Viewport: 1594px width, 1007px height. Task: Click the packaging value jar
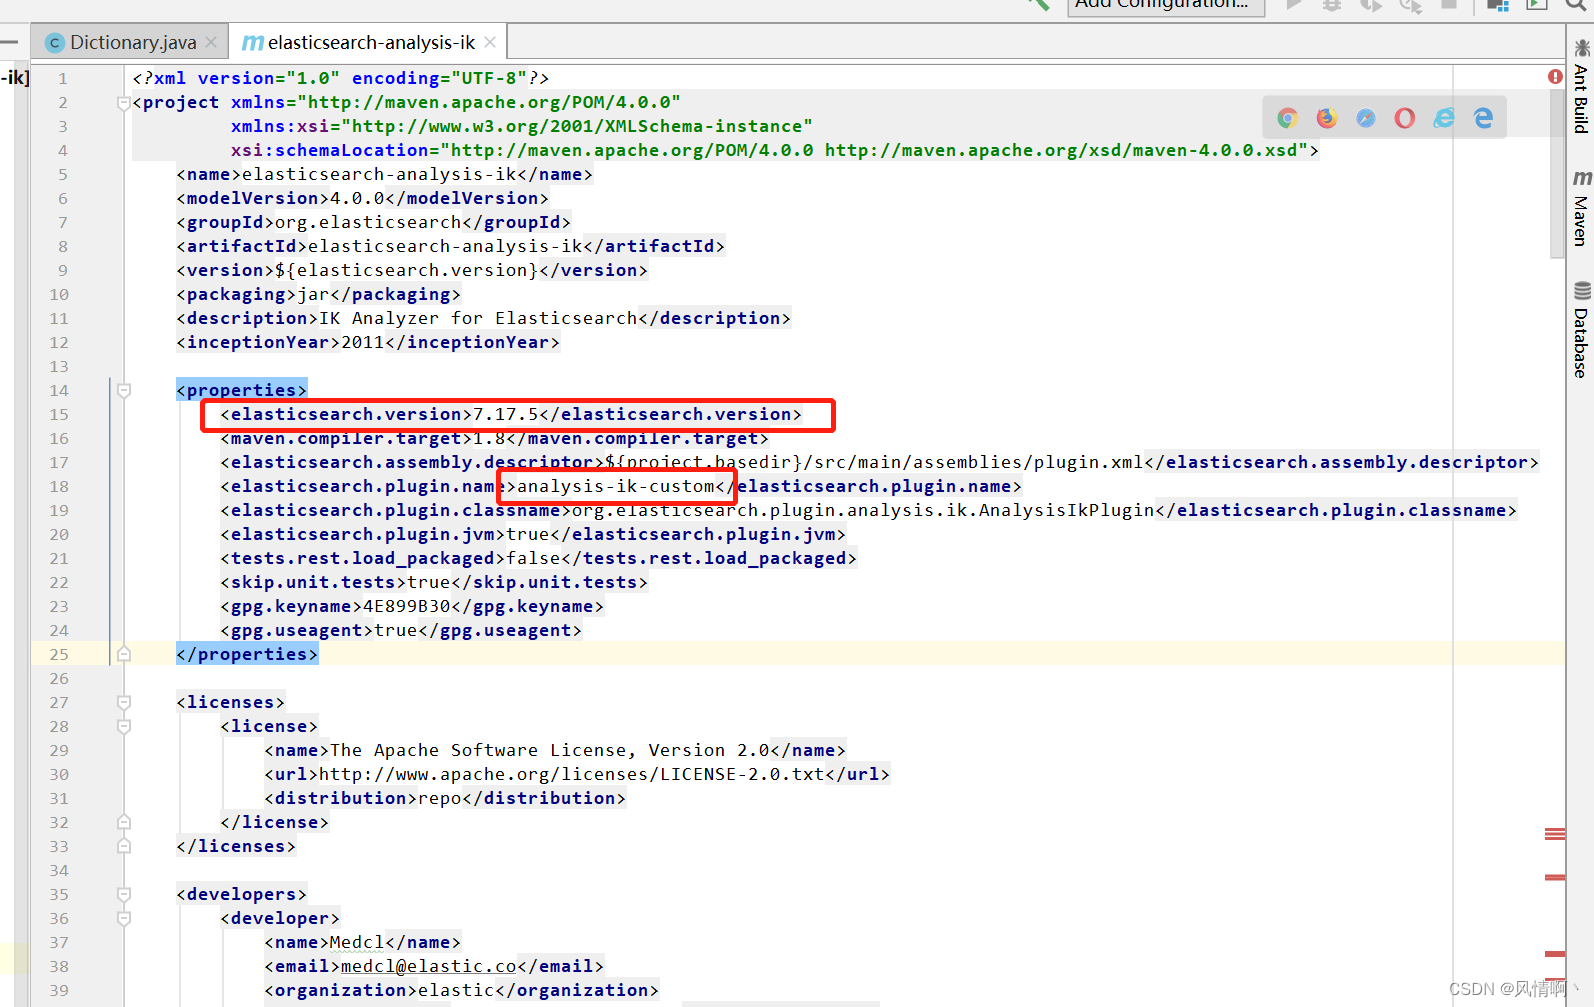[x=313, y=294]
